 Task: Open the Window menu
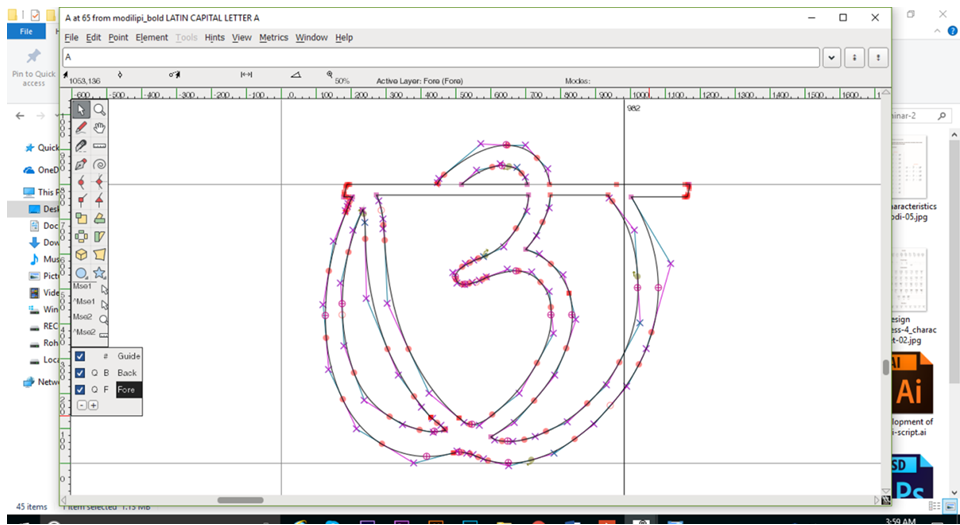pos(312,37)
